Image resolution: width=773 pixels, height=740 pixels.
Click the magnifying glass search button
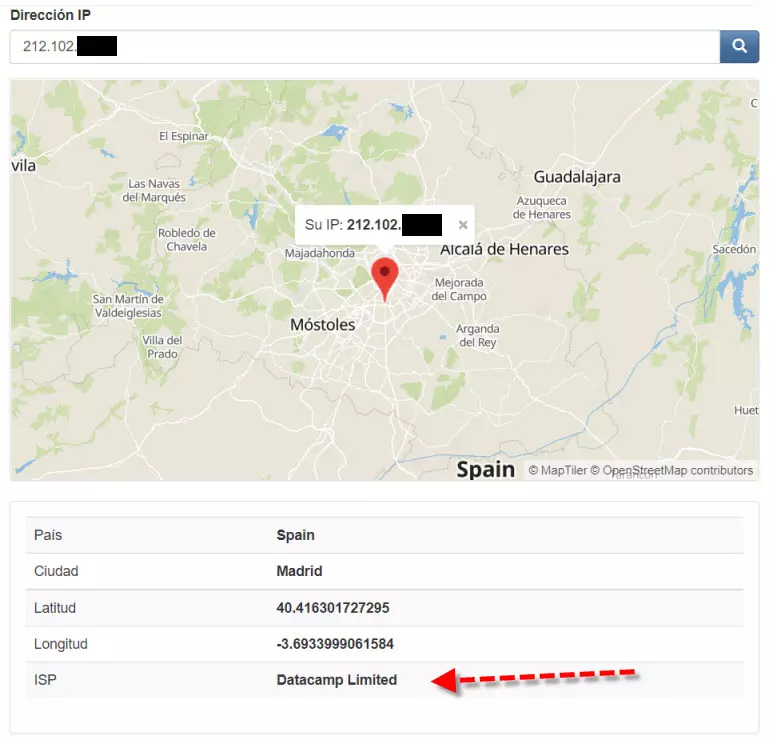coord(739,46)
